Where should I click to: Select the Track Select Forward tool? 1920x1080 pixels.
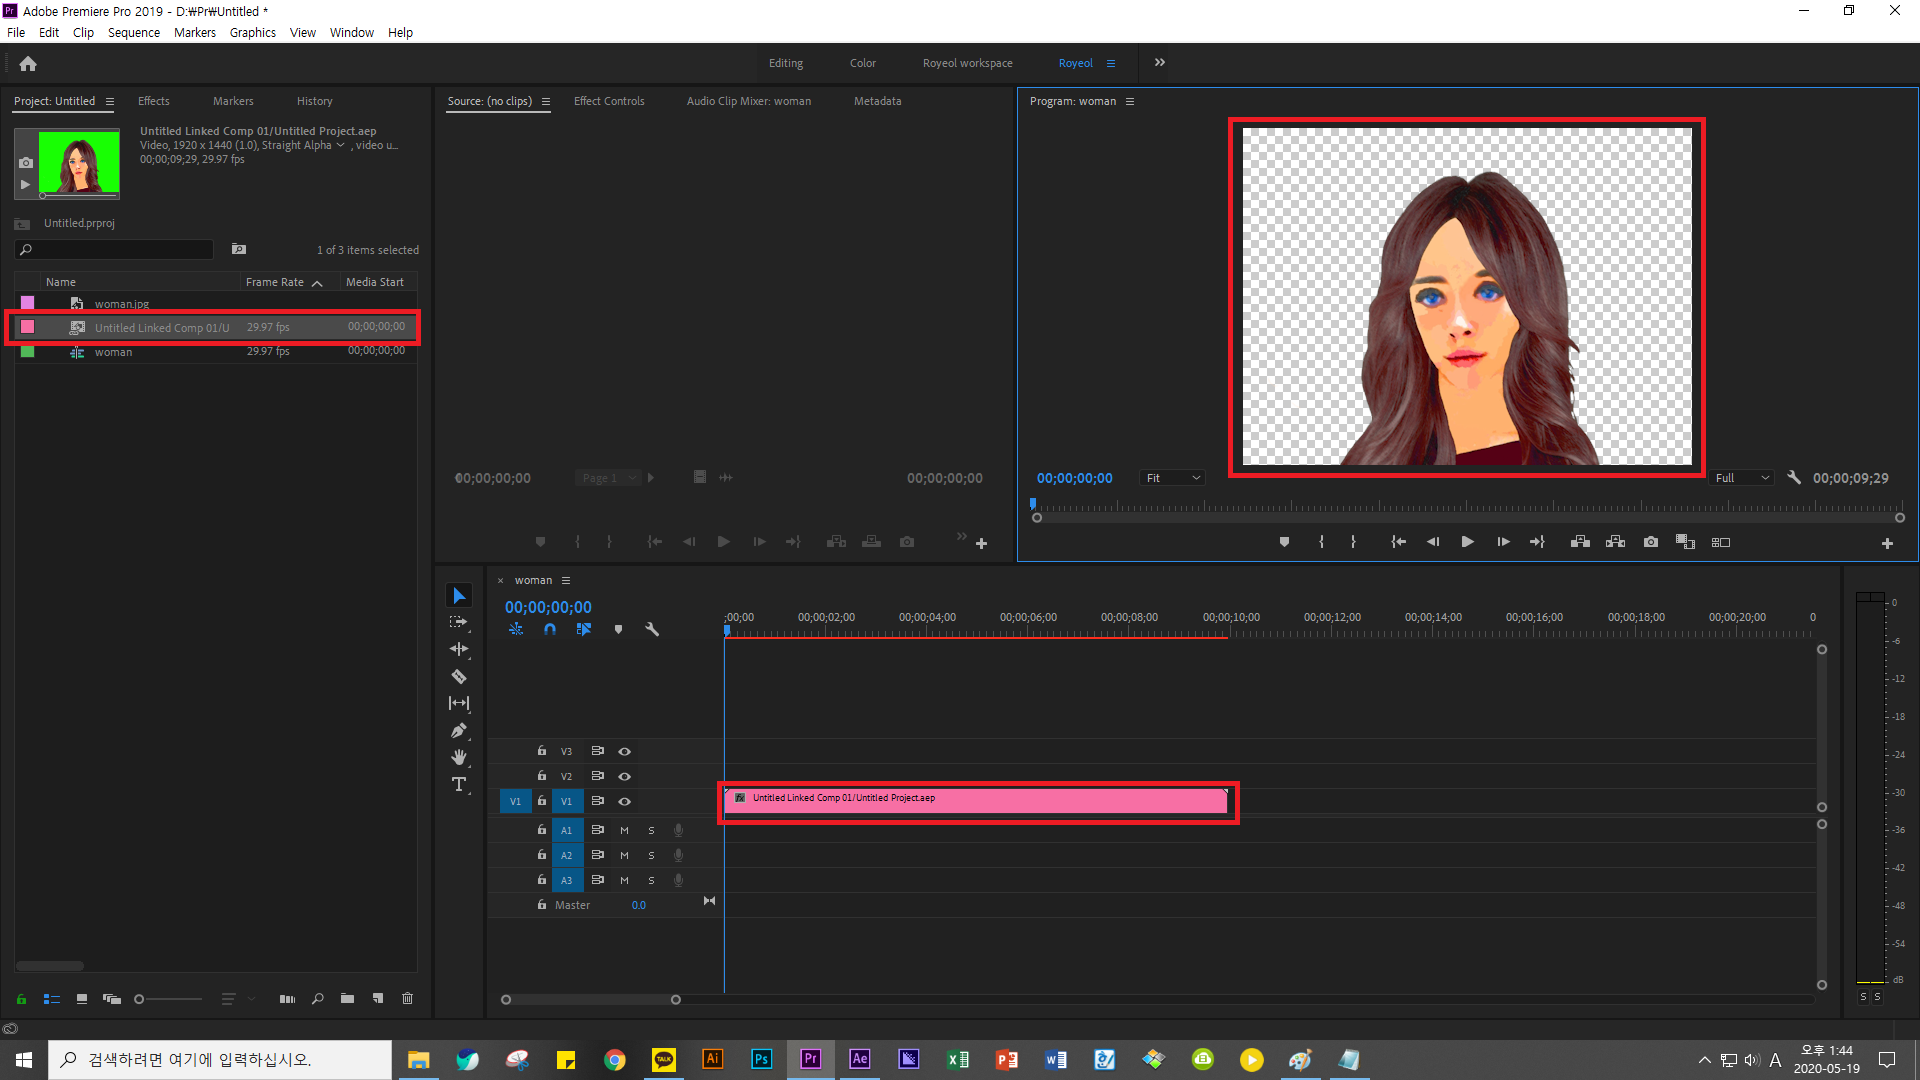459,621
